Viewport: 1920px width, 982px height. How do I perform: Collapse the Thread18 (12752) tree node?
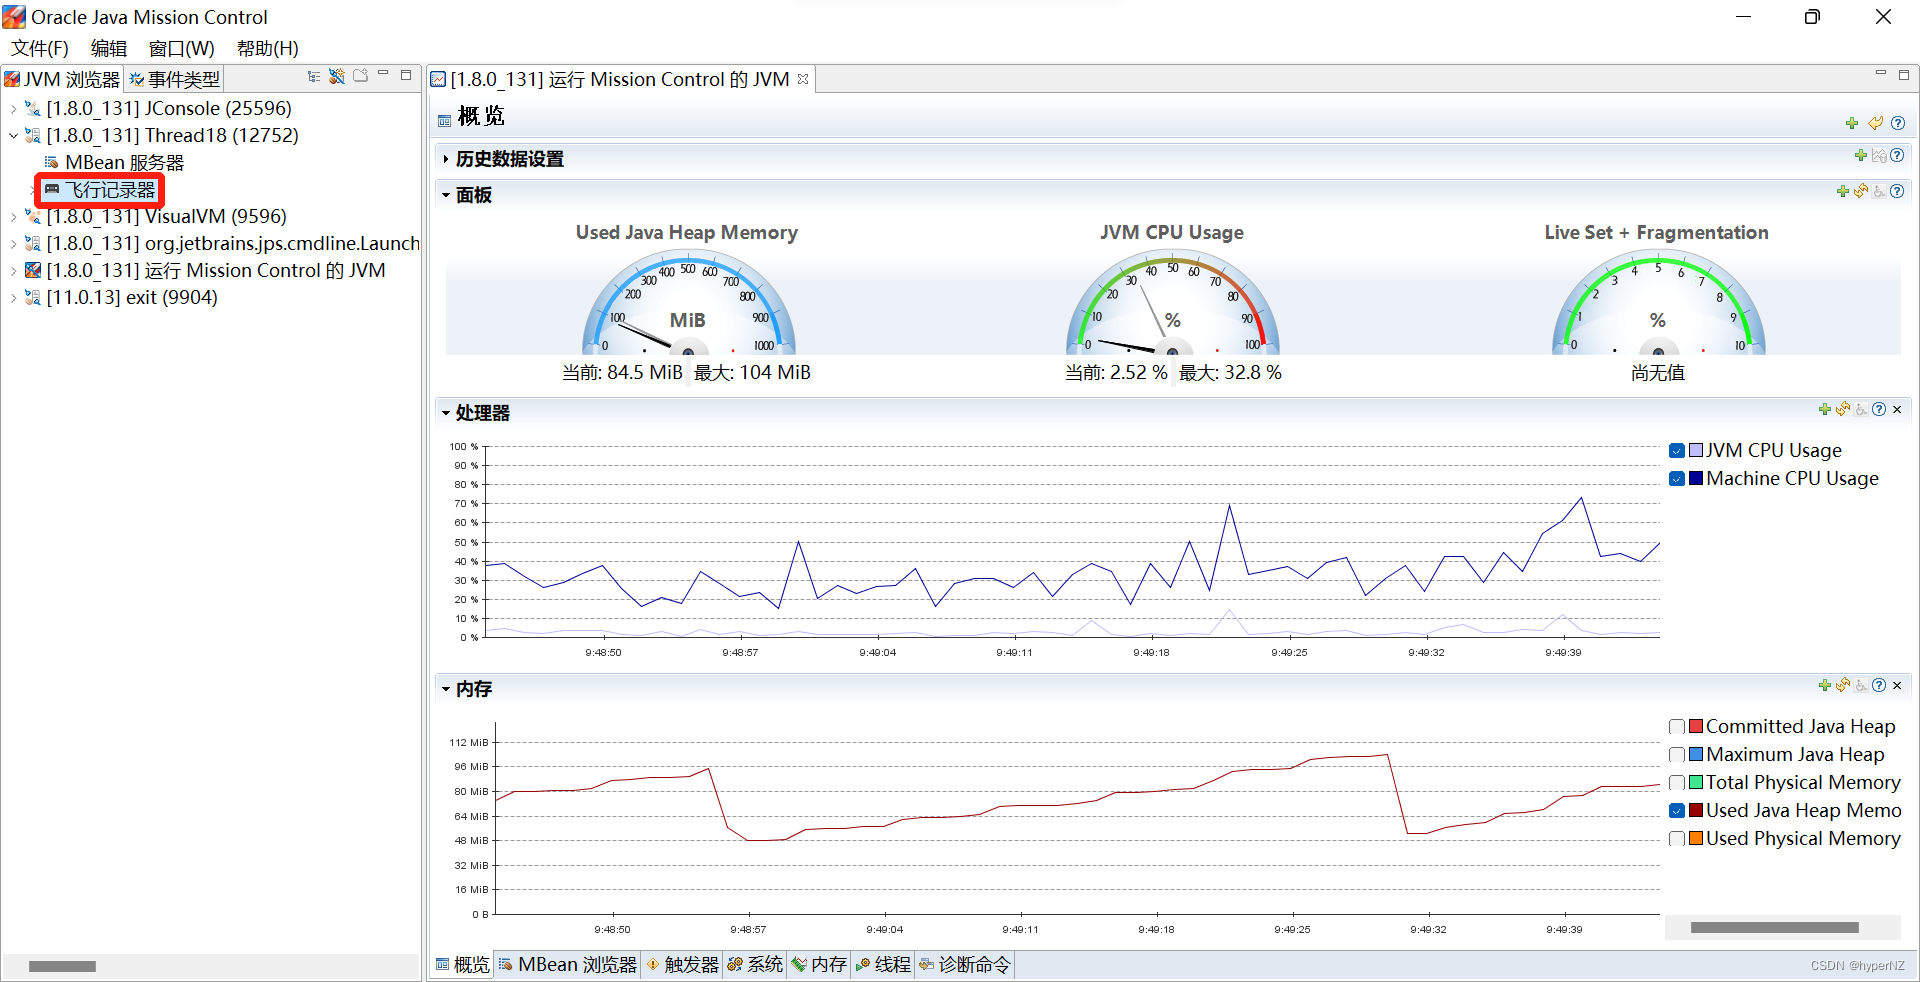pyautogui.click(x=13, y=135)
